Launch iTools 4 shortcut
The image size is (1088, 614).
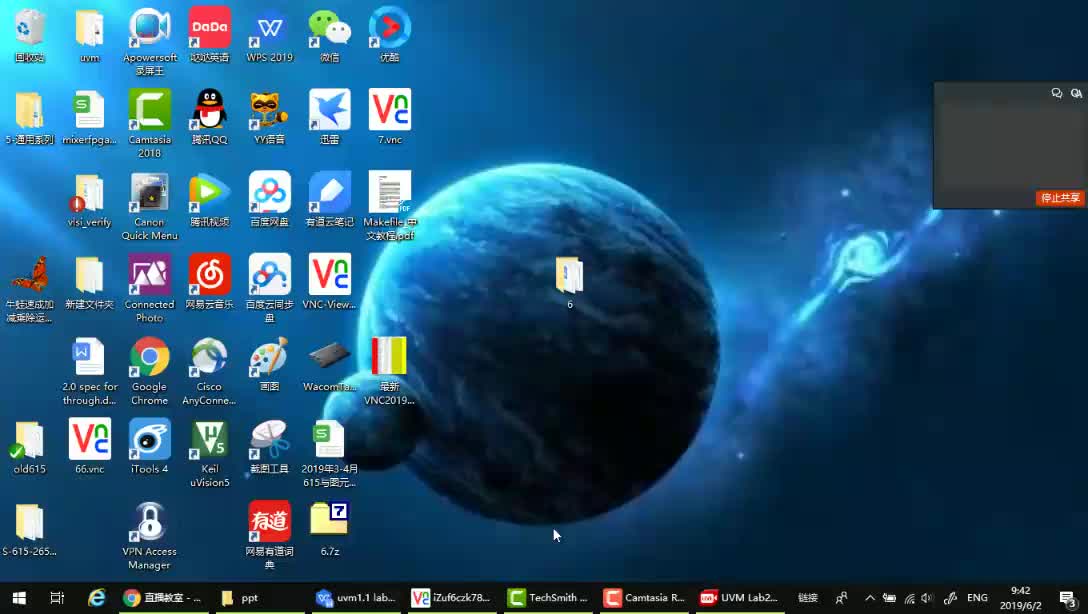149,446
